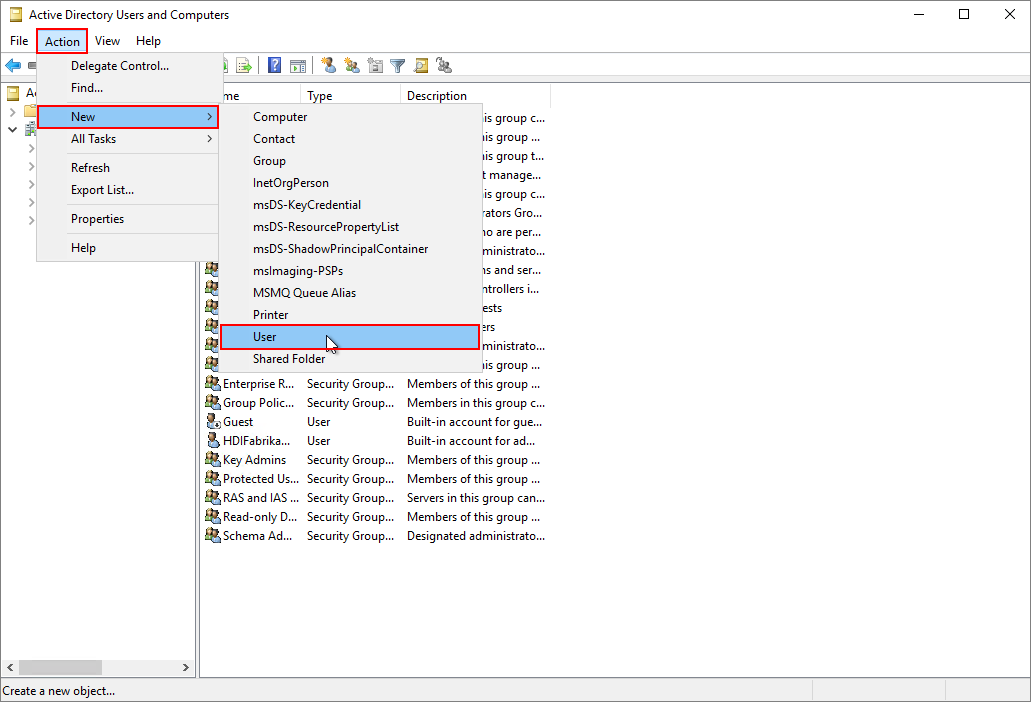Select Printer in the New submenu
This screenshot has height=702, width=1031.
coord(350,315)
